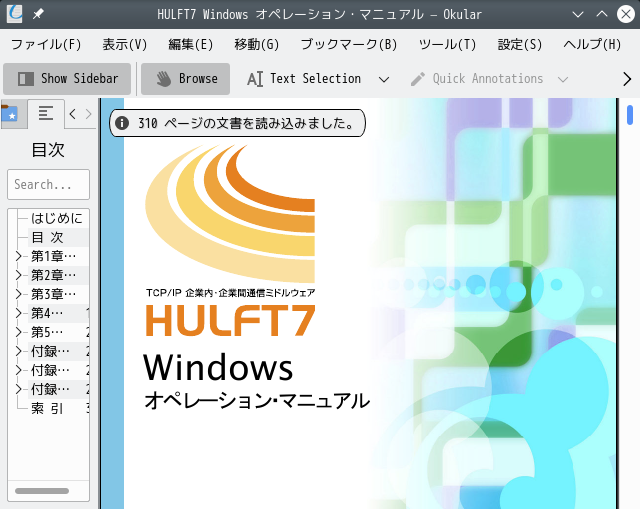Open the ツール(T) menu
Image resolution: width=640 pixels, height=509 pixels.
point(447,44)
